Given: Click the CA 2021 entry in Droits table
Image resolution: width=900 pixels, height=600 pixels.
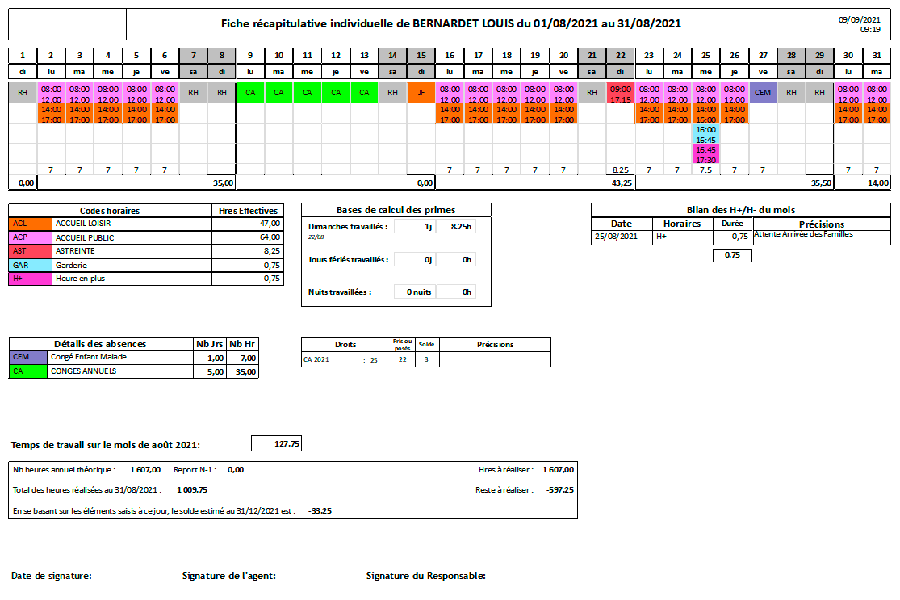Looking at the screenshot, I should click(x=317, y=360).
